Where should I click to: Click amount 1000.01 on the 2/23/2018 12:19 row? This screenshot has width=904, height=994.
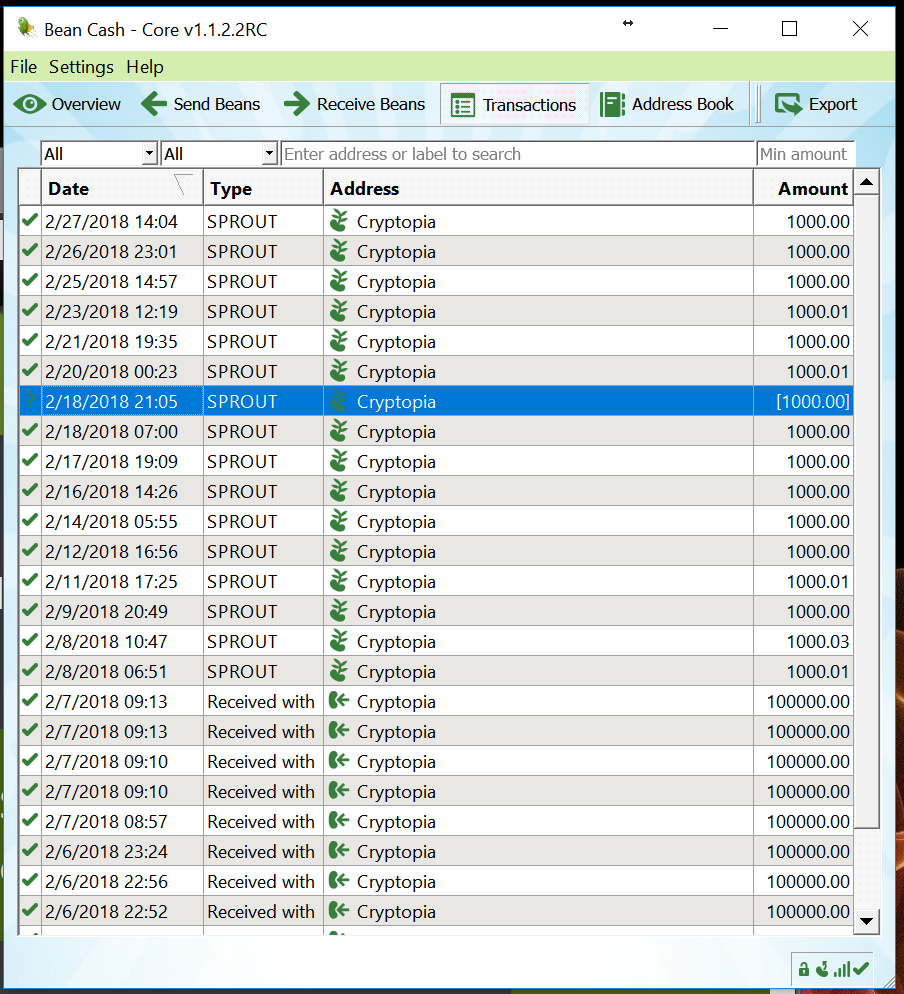(x=818, y=311)
